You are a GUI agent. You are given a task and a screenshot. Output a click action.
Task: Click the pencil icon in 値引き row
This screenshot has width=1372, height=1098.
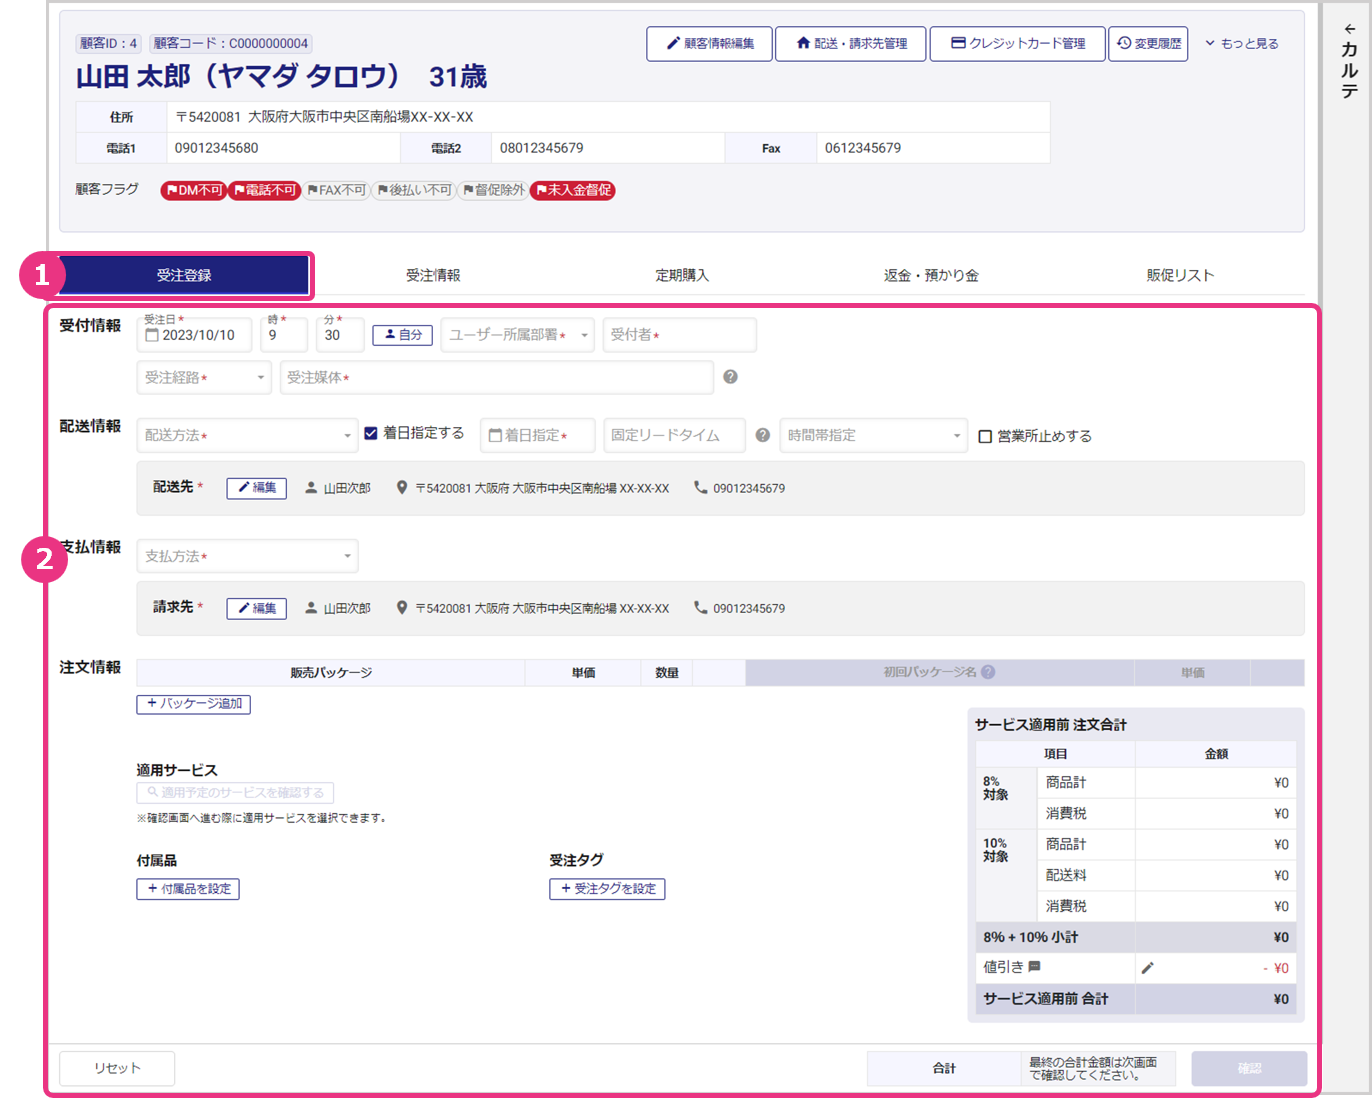[x=1147, y=967]
